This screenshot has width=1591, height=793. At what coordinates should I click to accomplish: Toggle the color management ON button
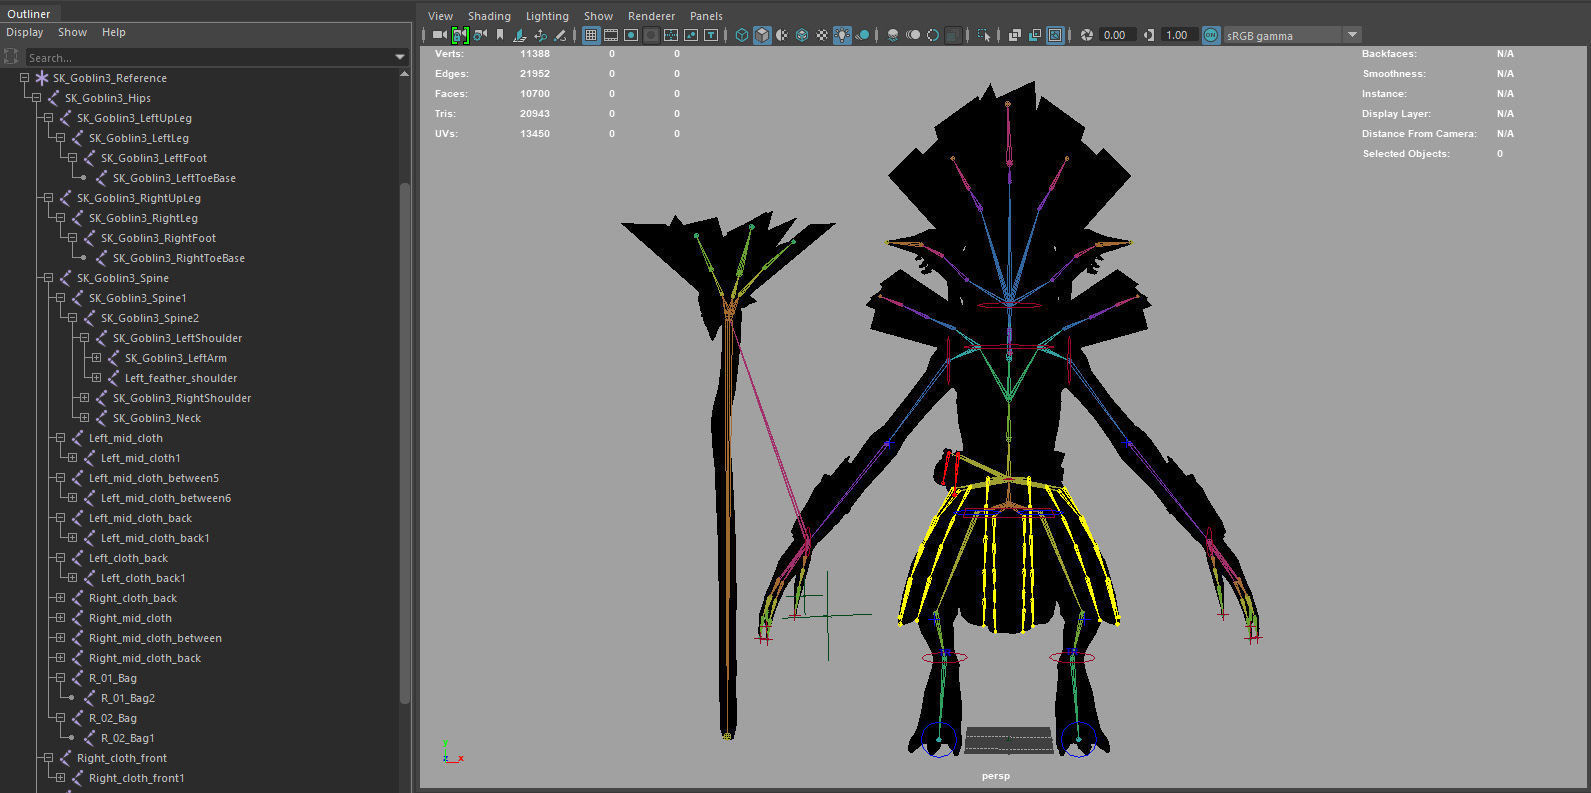point(1211,35)
